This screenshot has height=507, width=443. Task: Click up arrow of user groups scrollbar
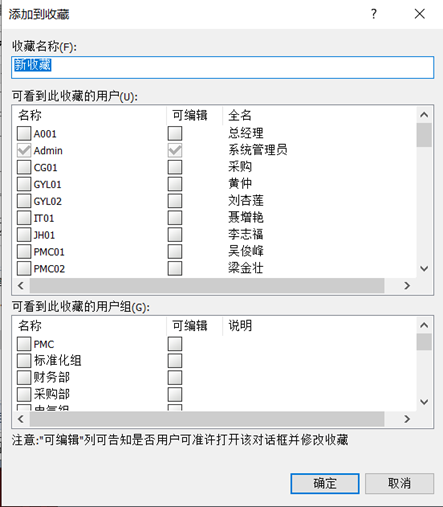[424, 325]
